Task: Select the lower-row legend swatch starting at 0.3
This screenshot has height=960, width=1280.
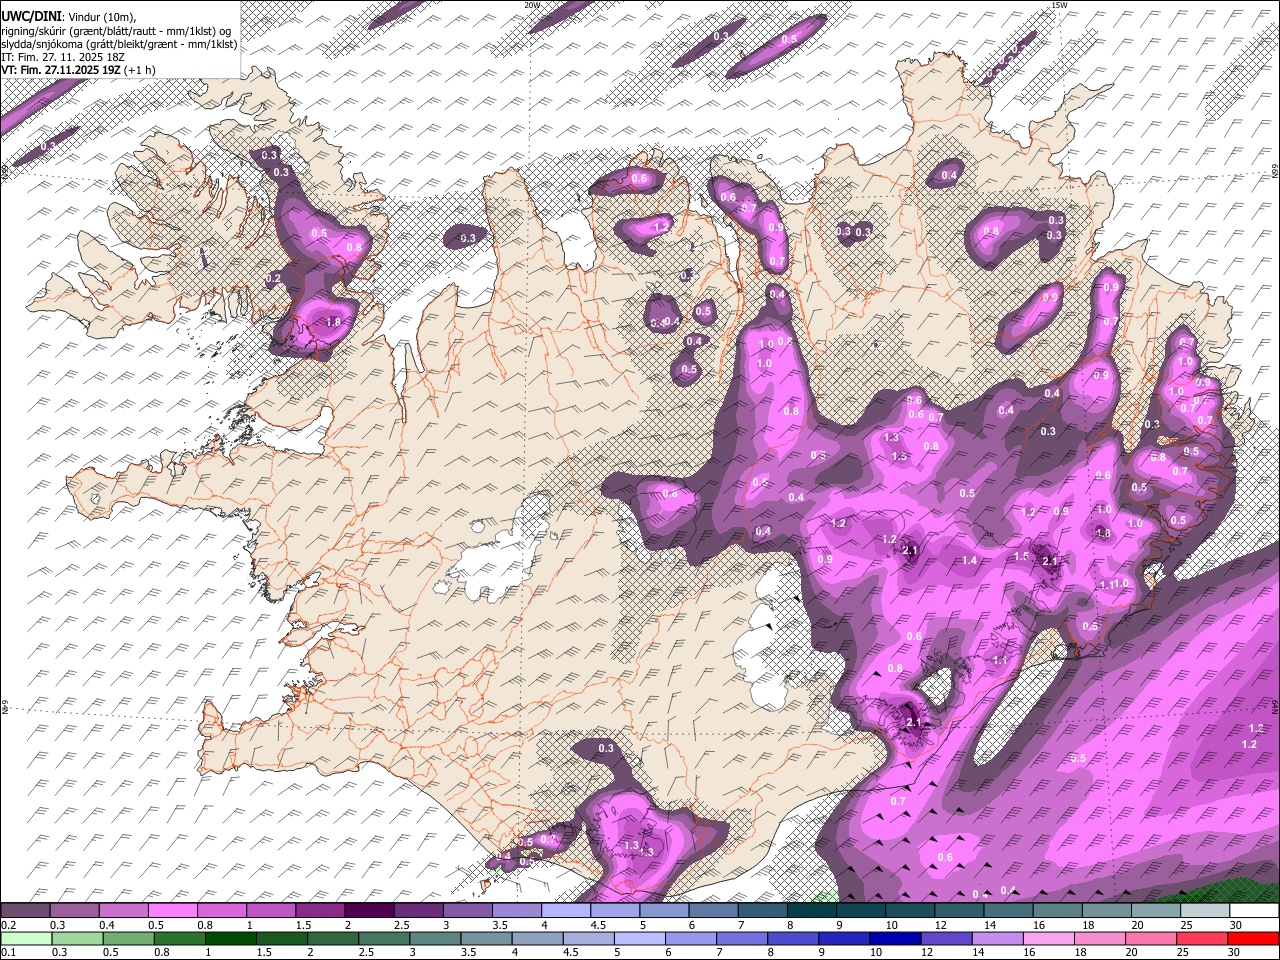Action: pos(75,939)
